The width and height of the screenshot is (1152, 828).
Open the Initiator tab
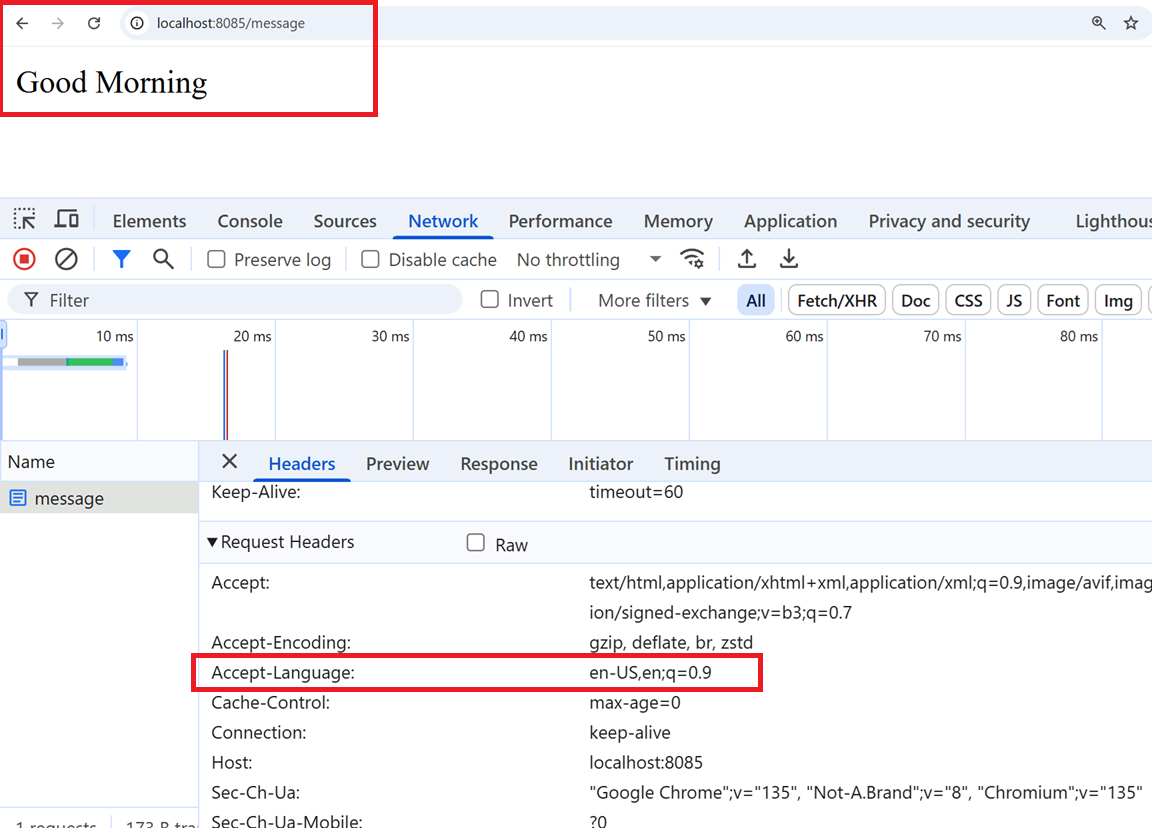[600, 464]
